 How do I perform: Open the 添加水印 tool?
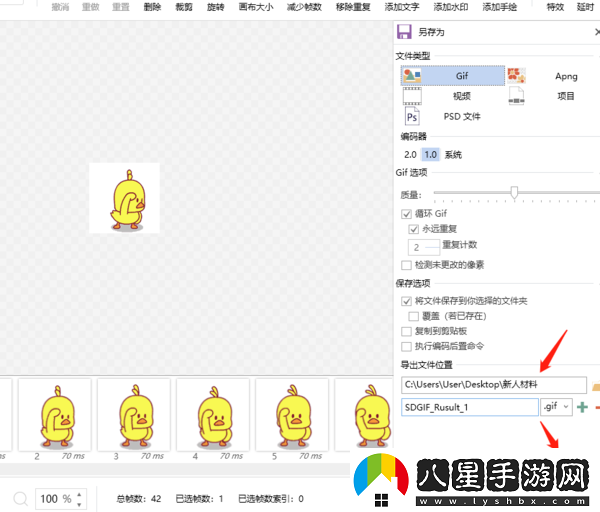[451, 7]
